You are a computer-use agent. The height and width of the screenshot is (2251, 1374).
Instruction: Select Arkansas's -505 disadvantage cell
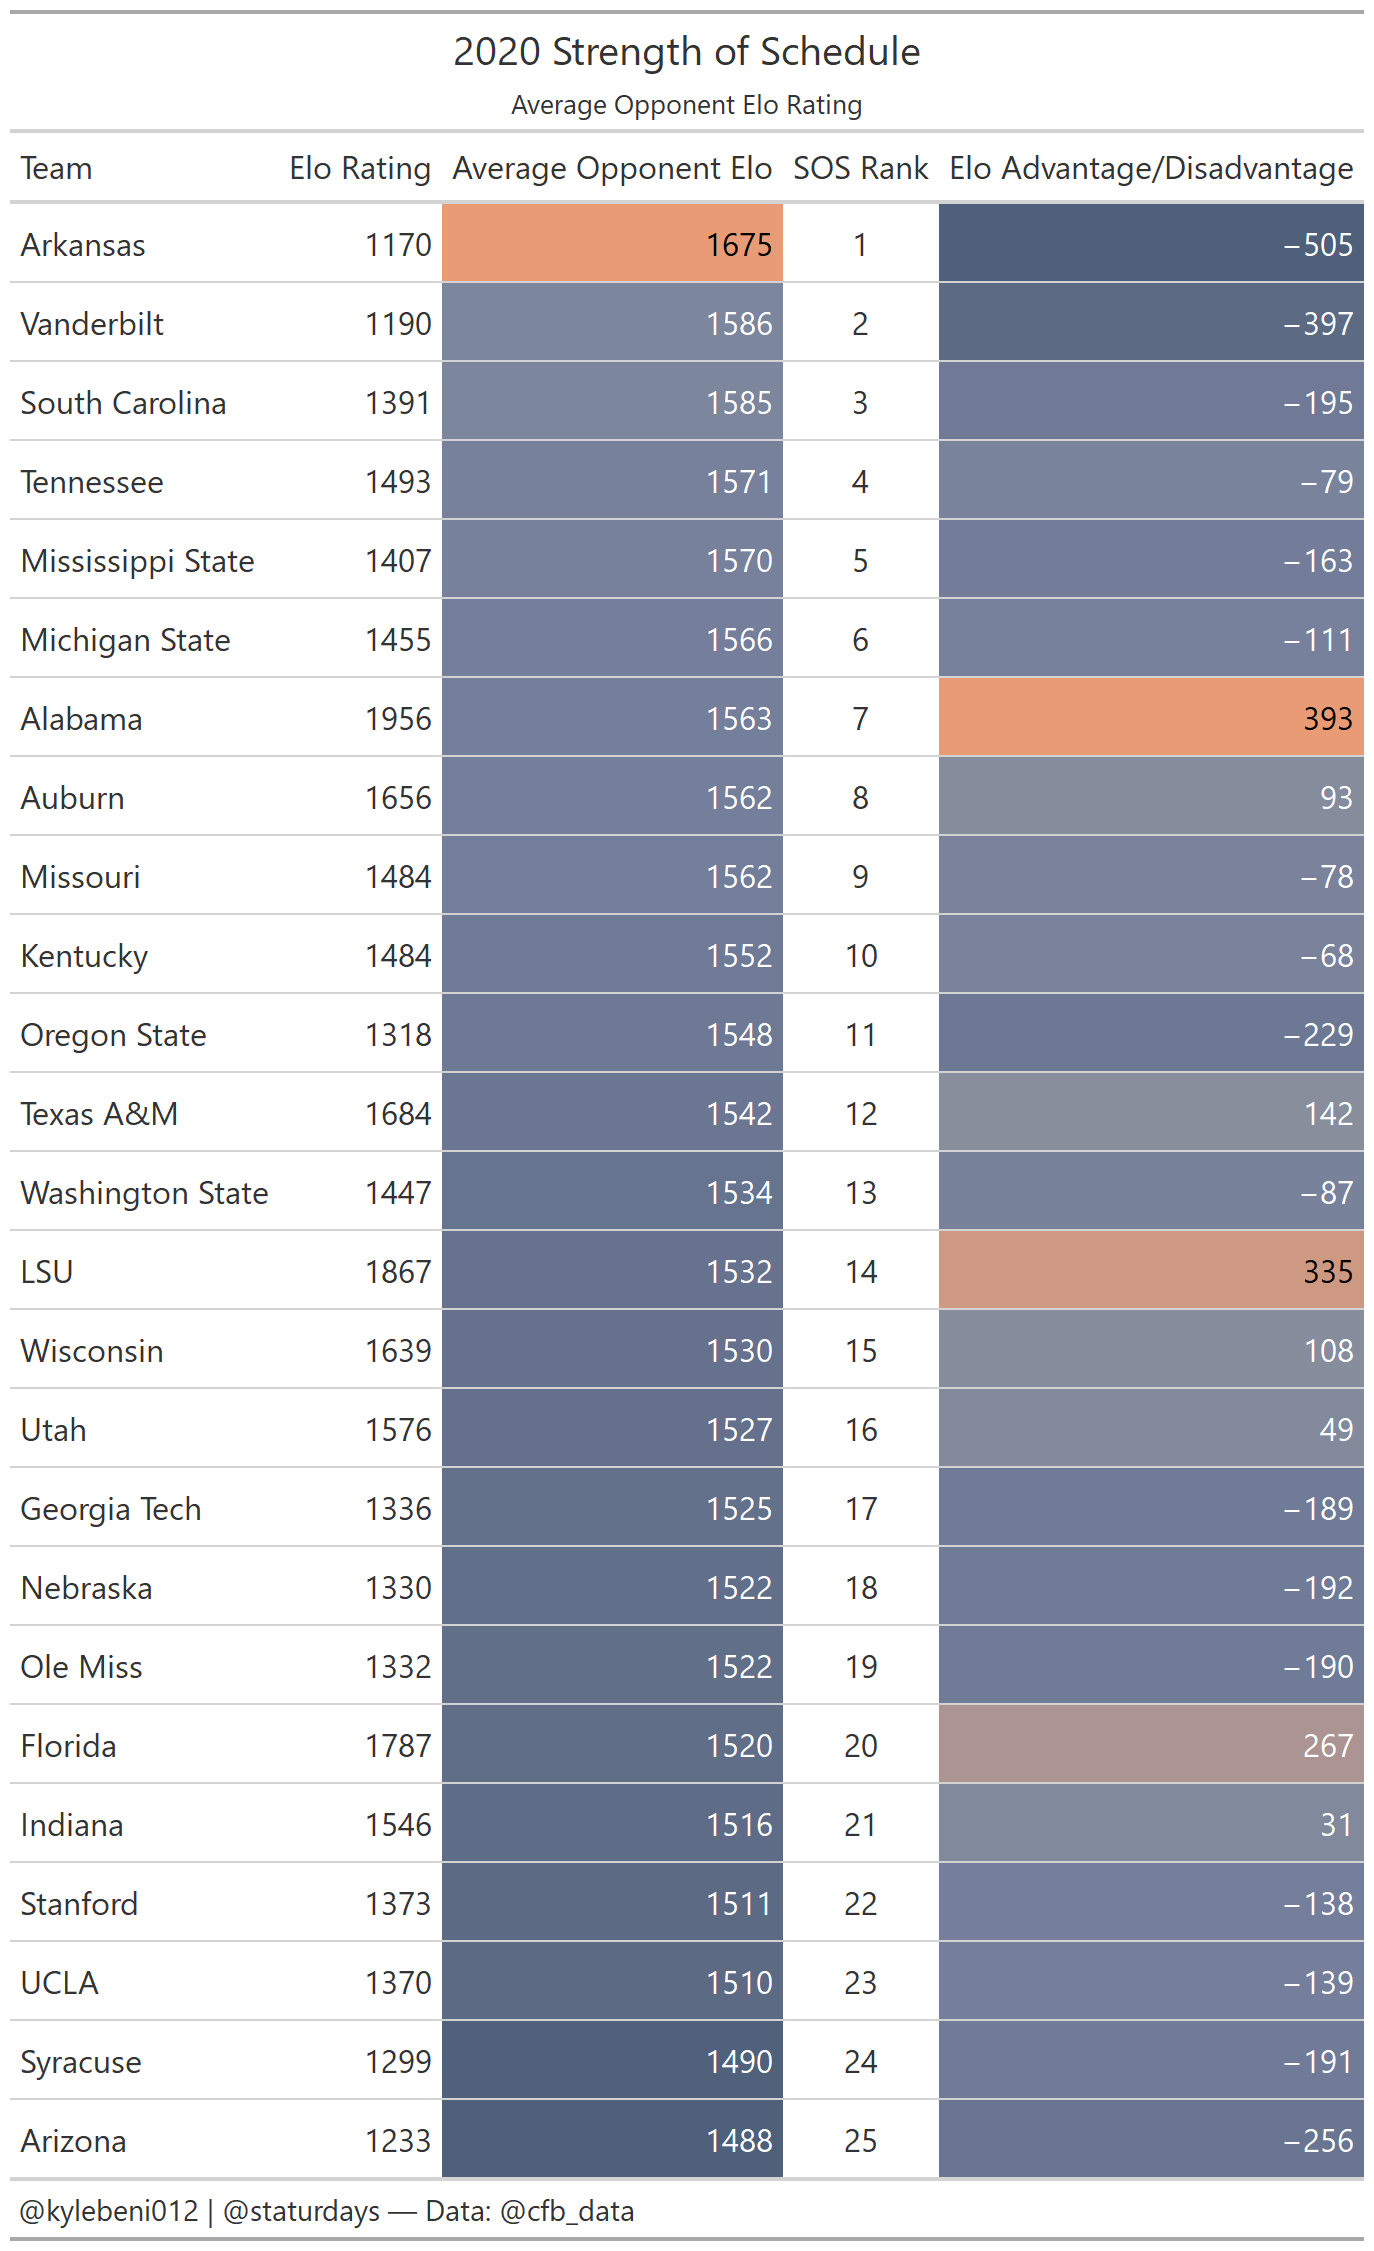pos(1151,243)
